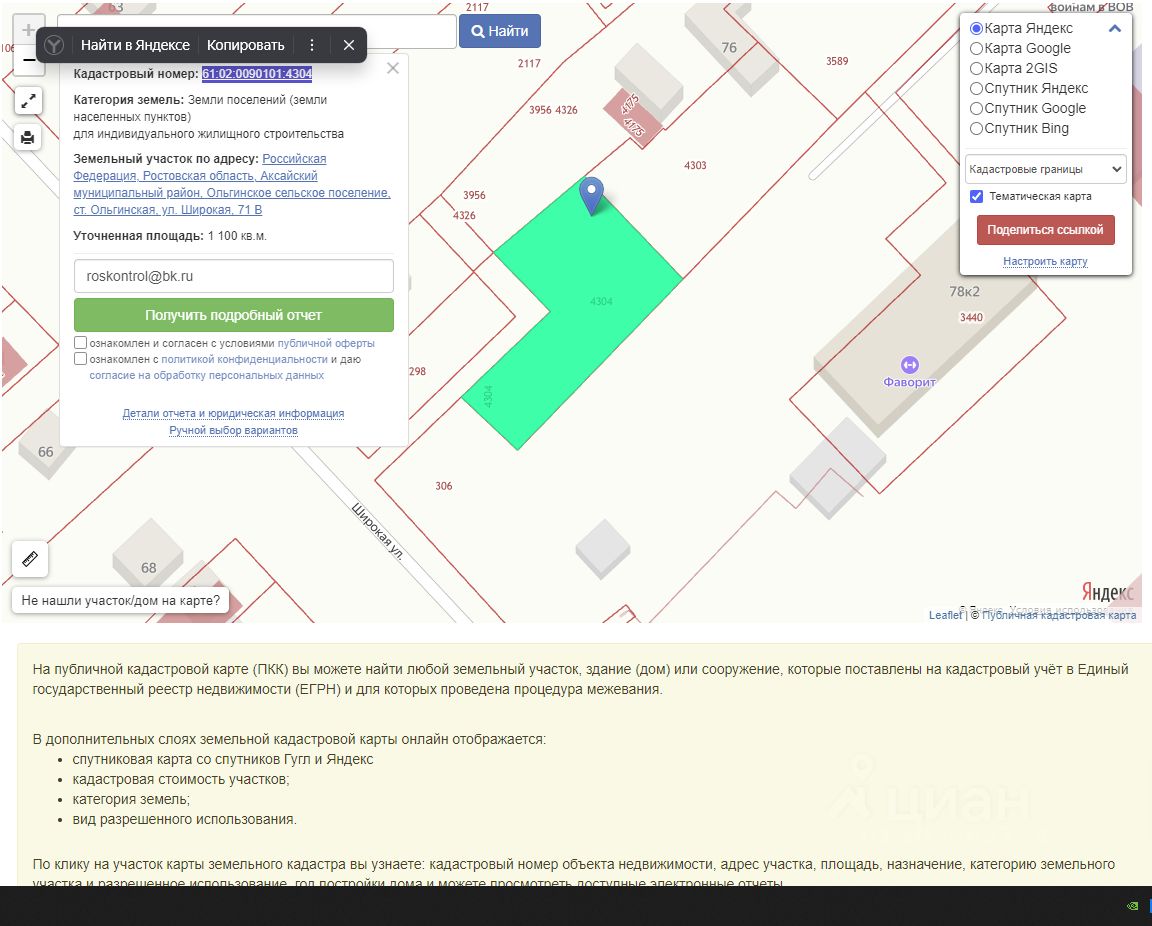
Task: Click Не нашли участок/дом на карте button
Action: (120, 600)
